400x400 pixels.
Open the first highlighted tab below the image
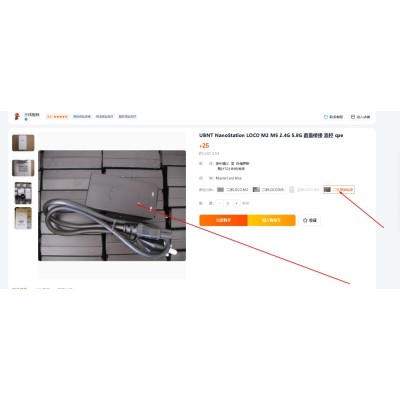pyautogui.click(x=19, y=288)
